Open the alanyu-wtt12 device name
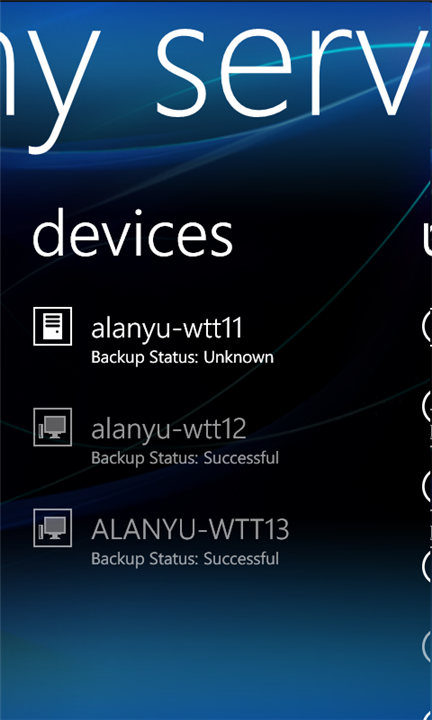This screenshot has height=720, width=432. pos(168,430)
